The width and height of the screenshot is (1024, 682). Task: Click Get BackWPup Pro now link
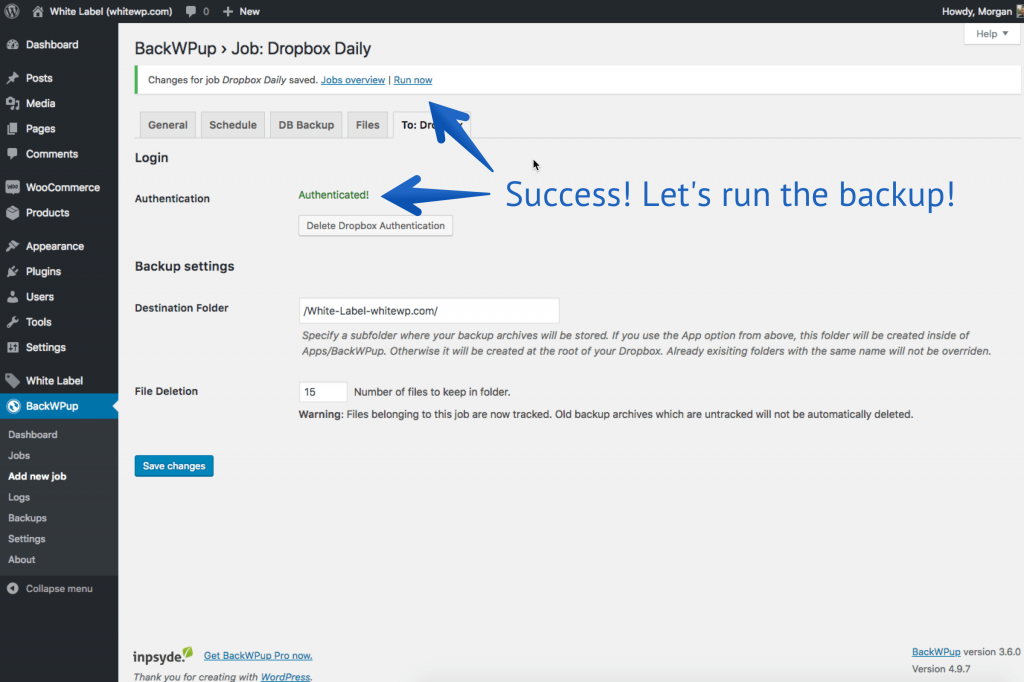tap(258, 655)
